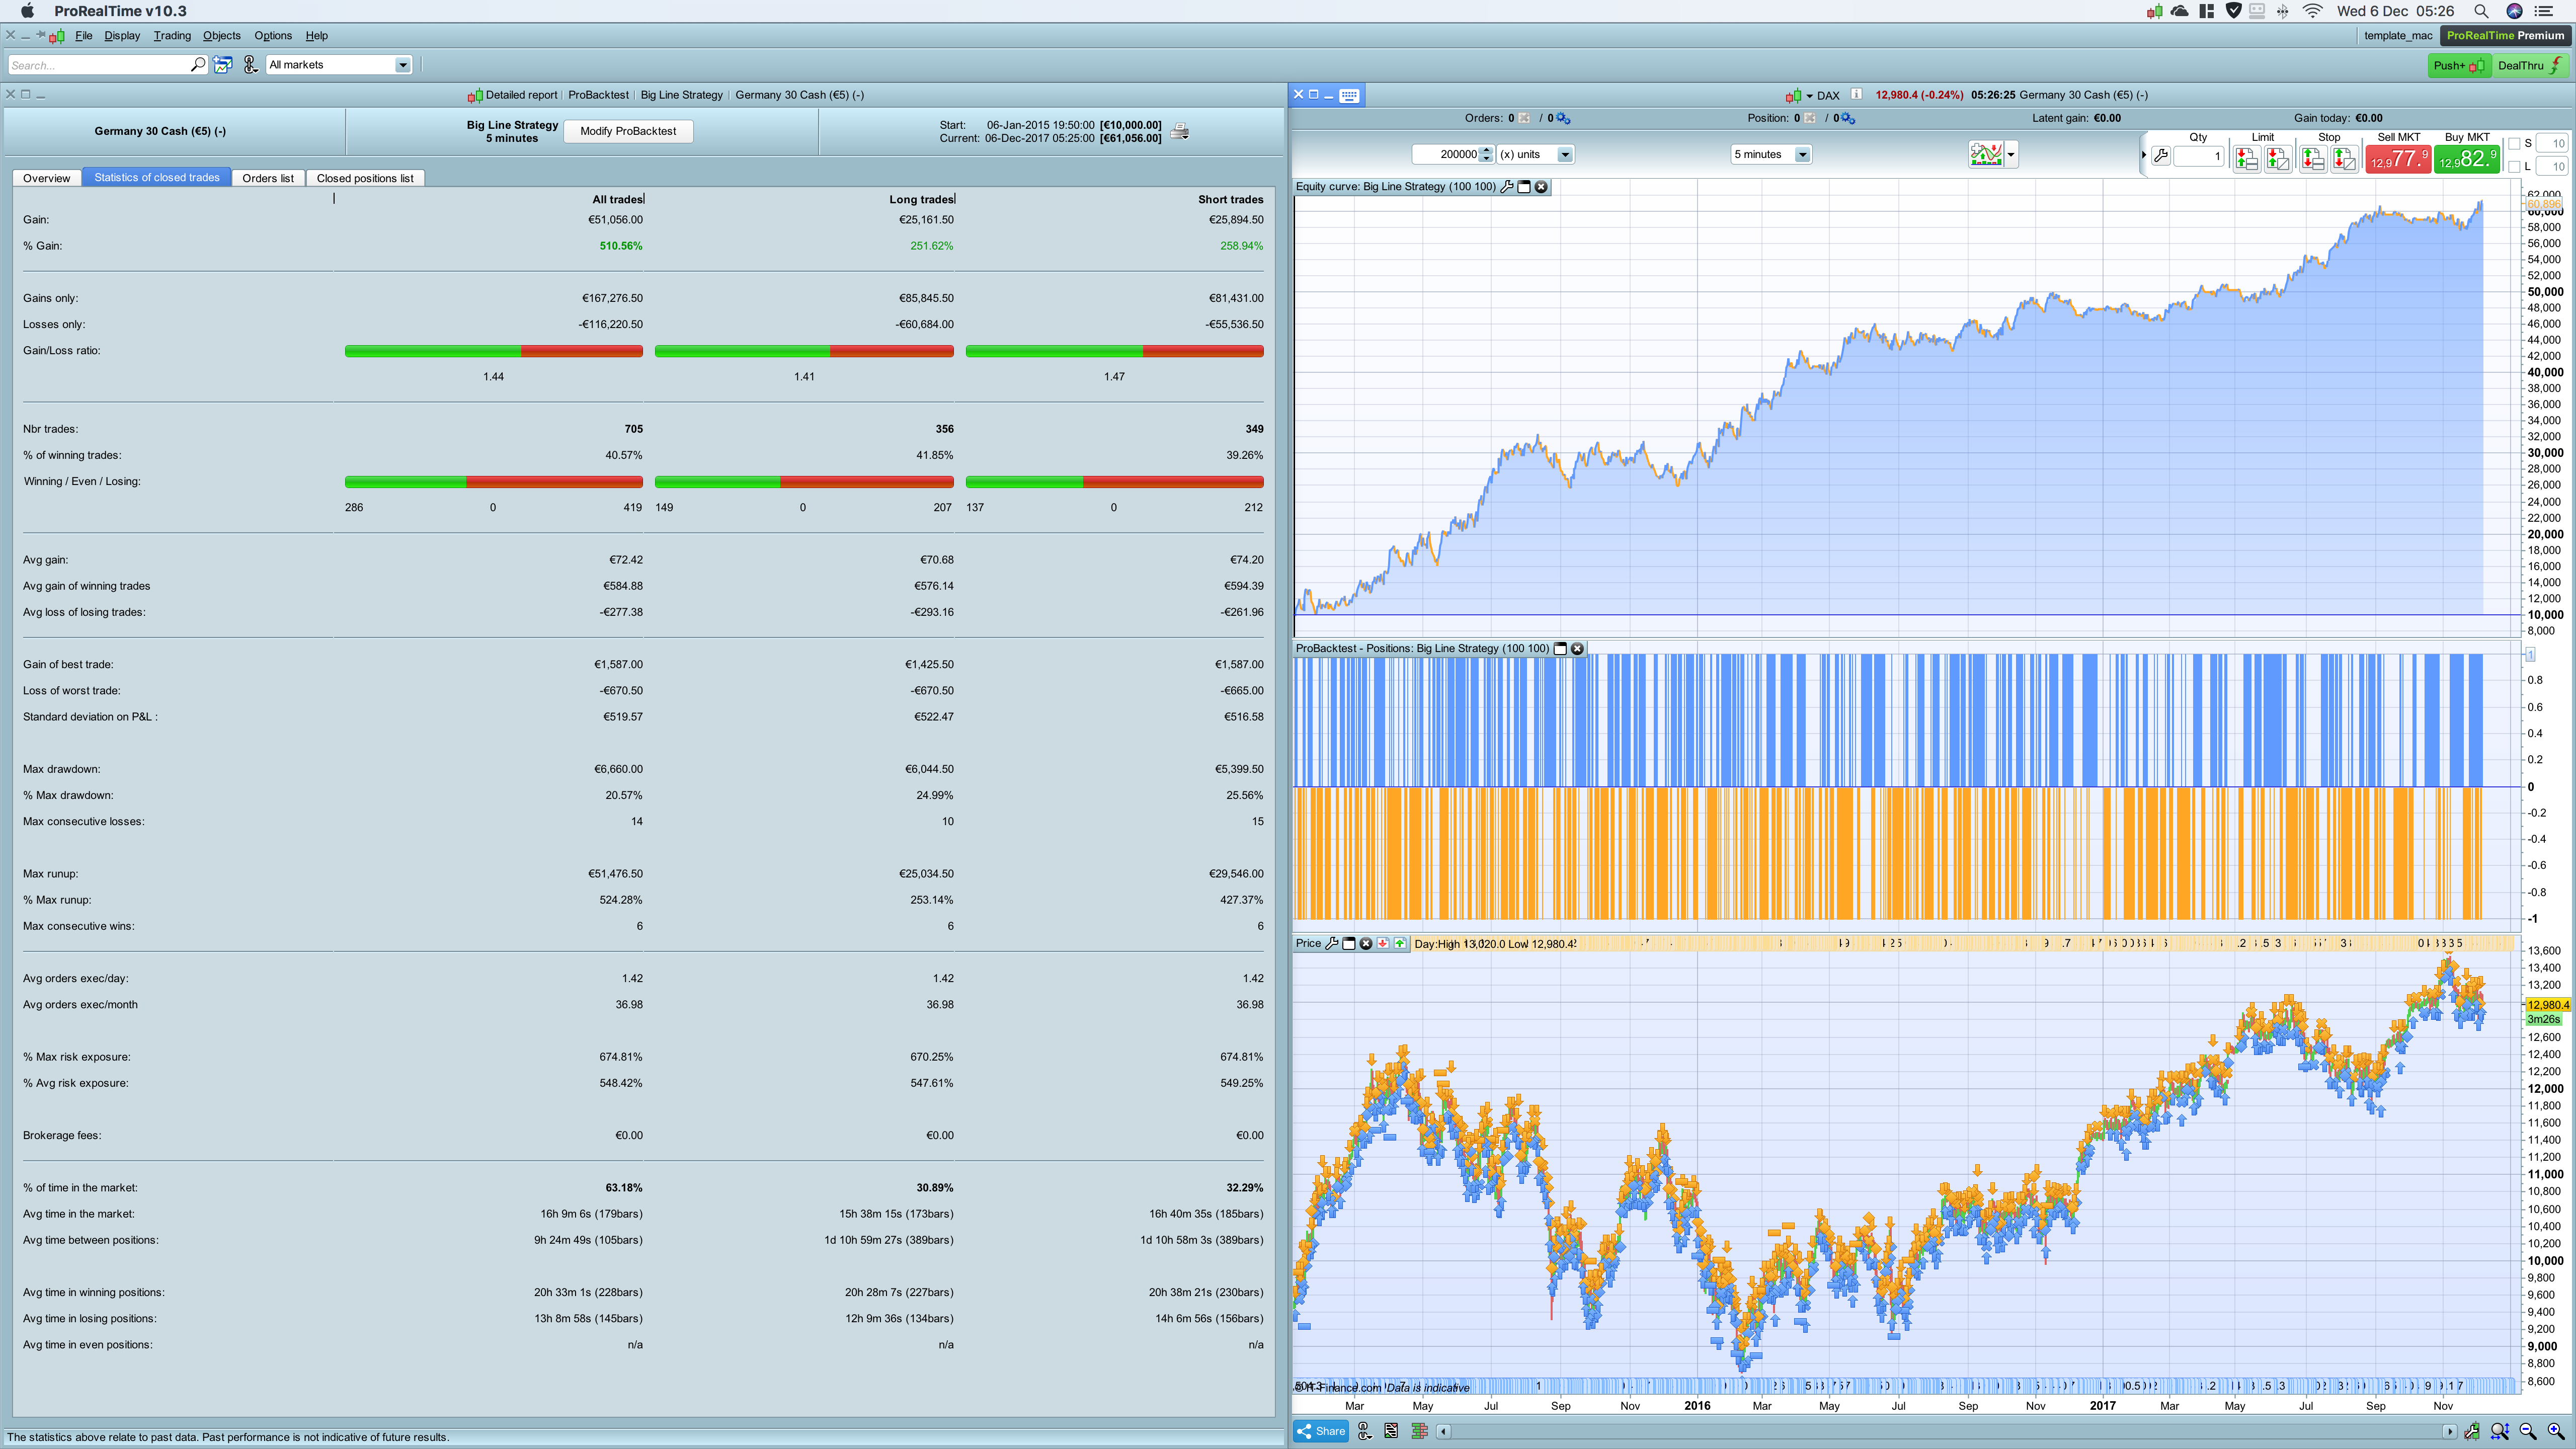Click the order panel wrench settings icon
2576x1449 pixels.
(2161, 156)
